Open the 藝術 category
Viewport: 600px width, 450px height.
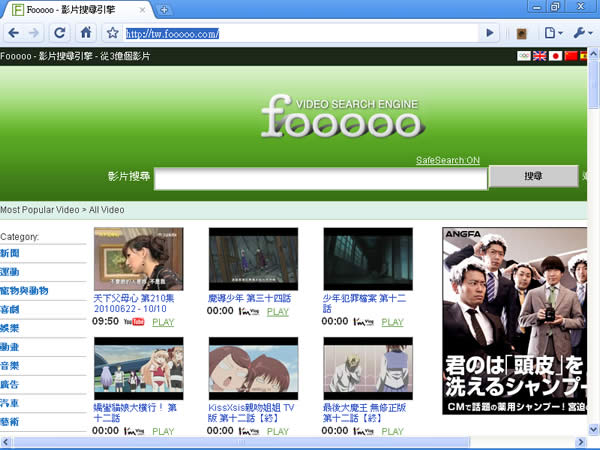click(x=10, y=422)
